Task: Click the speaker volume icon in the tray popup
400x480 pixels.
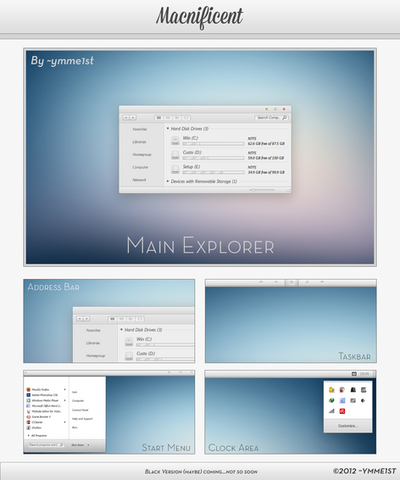Action: [363, 400]
